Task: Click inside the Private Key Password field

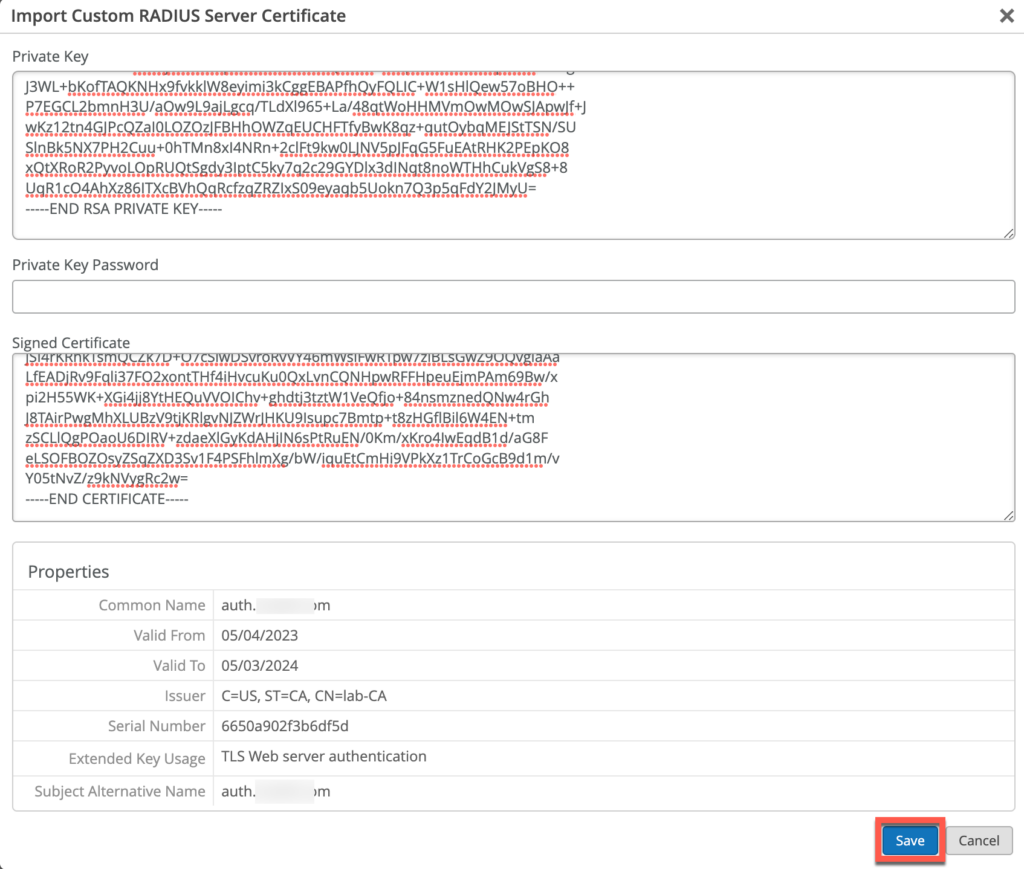Action: (x=512, y=296)
